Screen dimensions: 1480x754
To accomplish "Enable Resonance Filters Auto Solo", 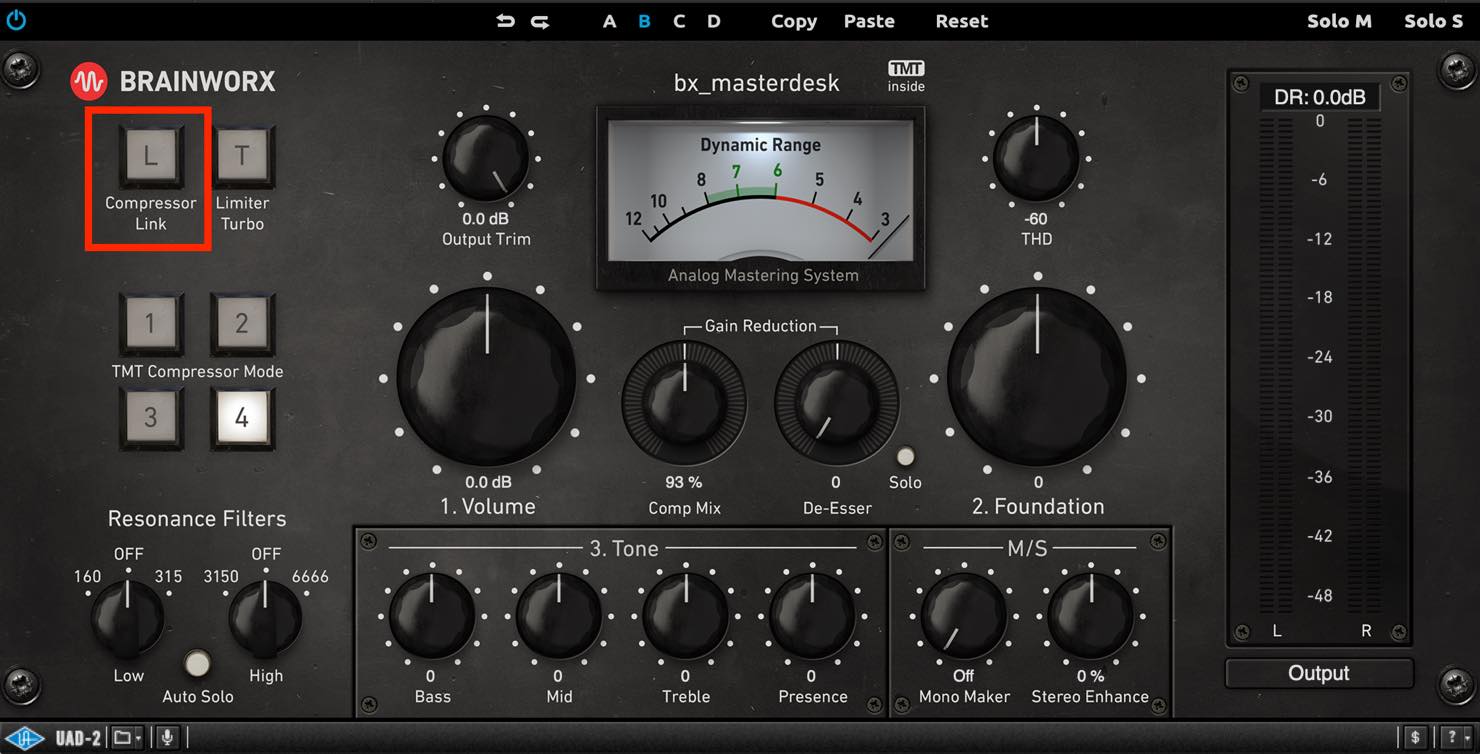I will pos(198,663).
